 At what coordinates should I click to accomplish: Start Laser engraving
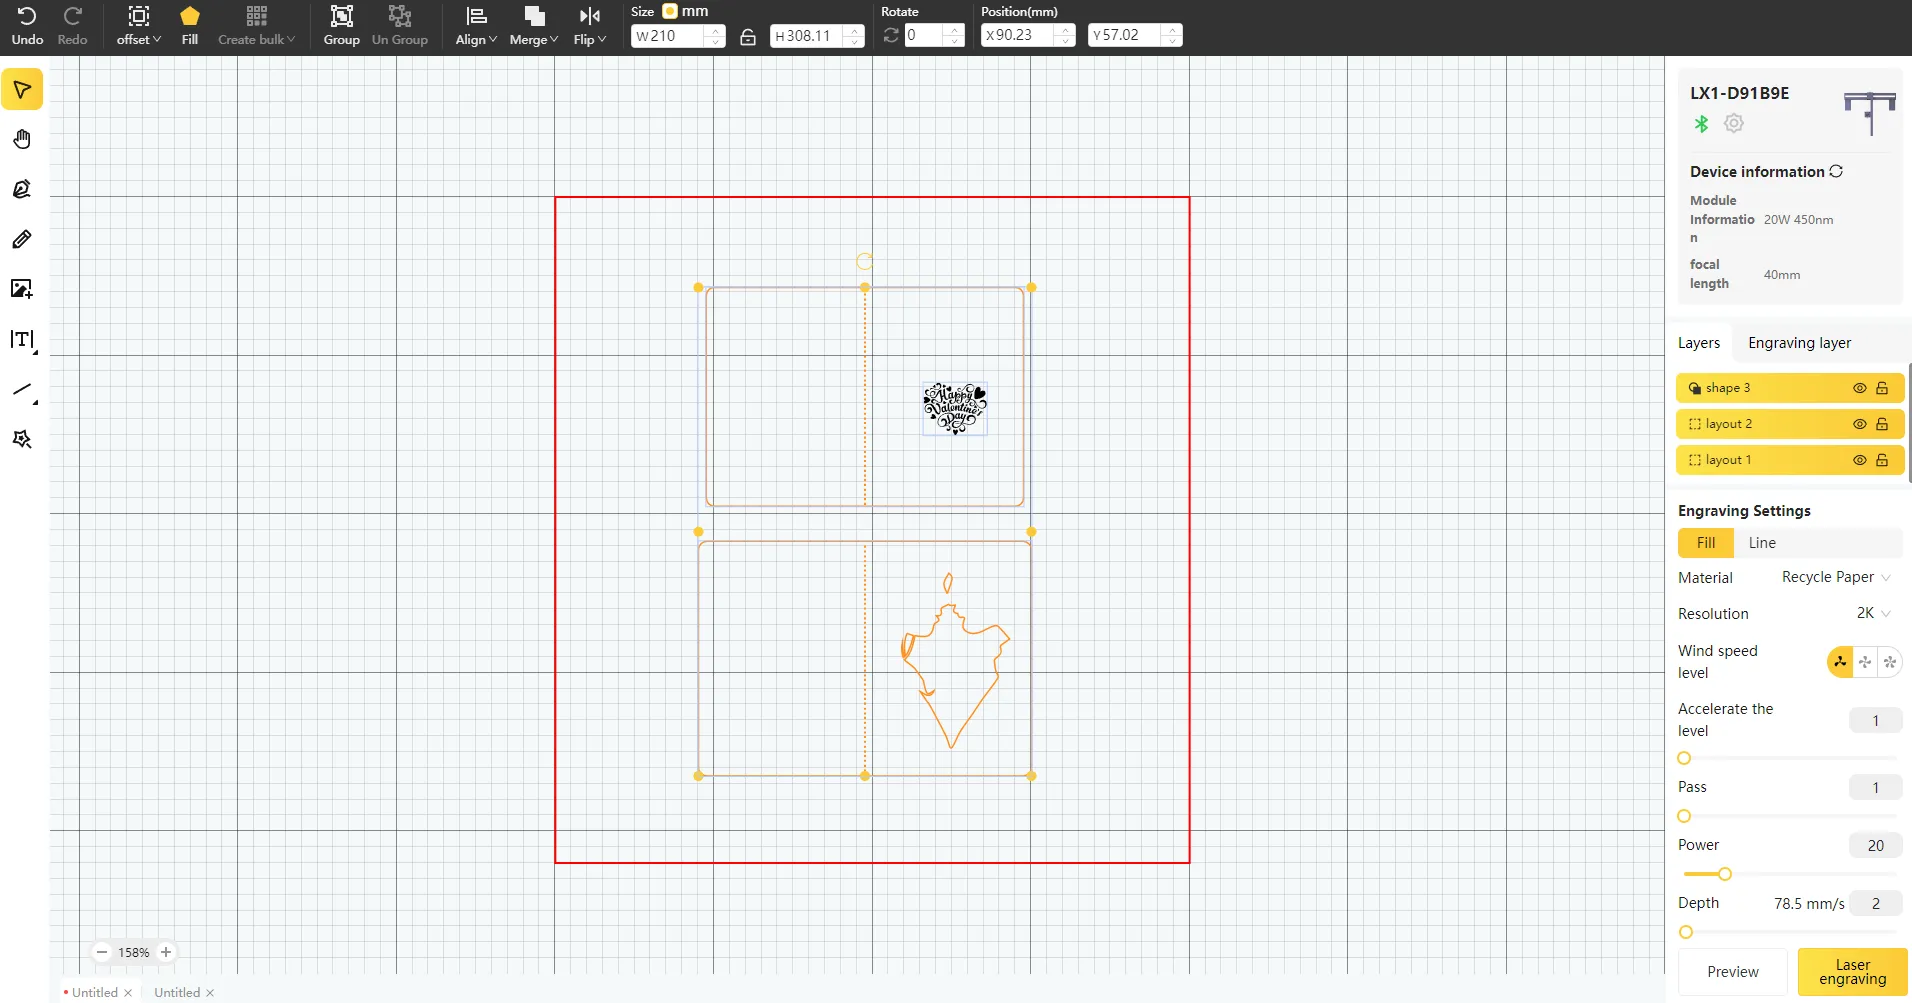click(1852, 972)
